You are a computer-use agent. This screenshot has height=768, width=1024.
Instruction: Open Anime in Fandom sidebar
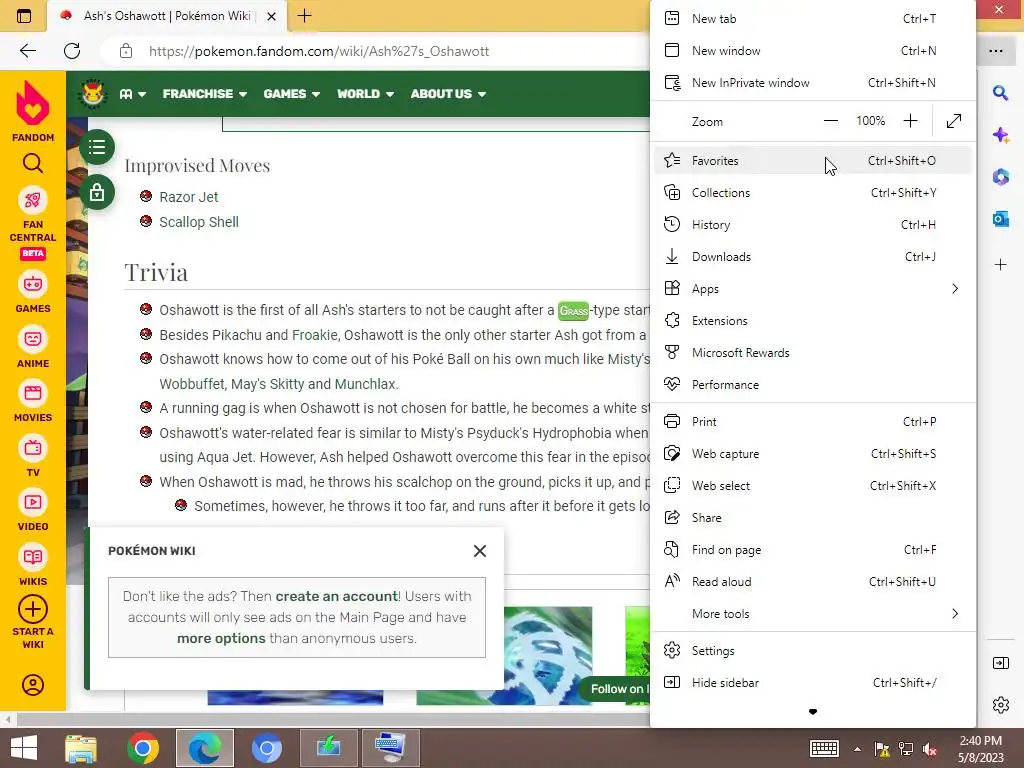[33, 348]
